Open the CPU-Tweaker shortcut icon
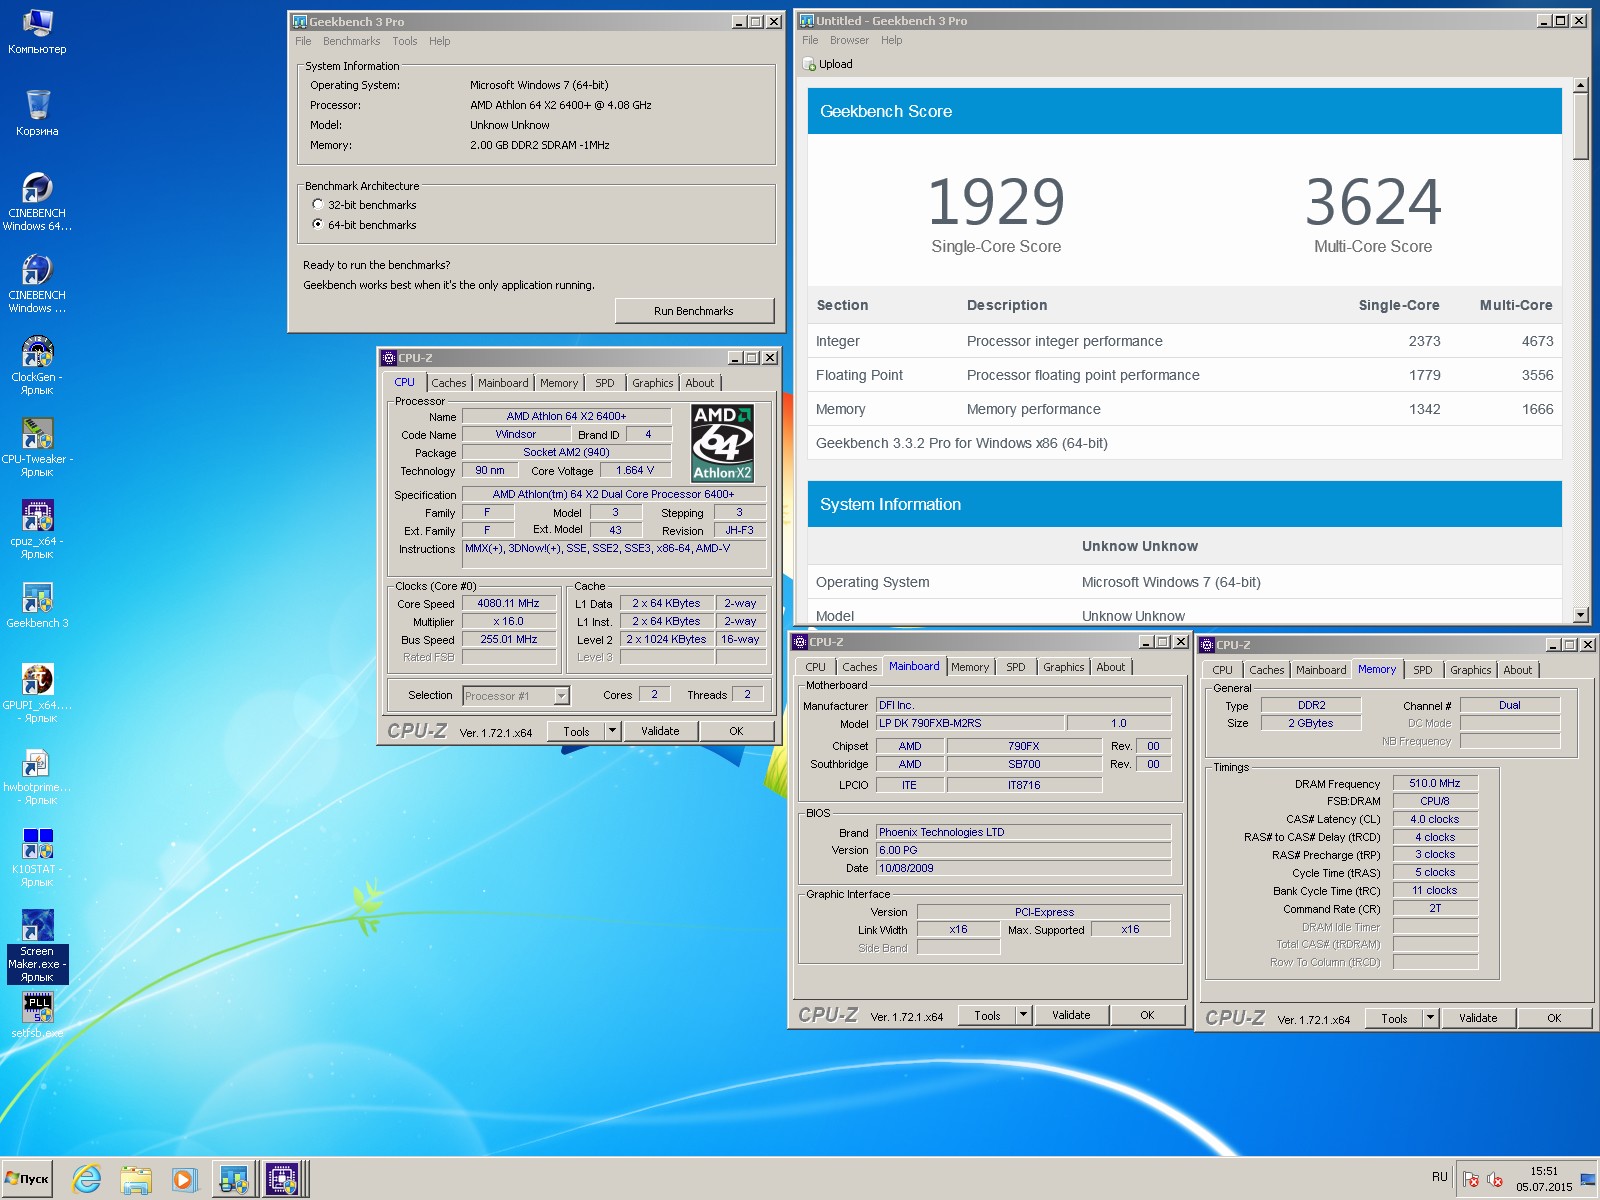Viewport: 1600px width, 1200px height. 37,447
